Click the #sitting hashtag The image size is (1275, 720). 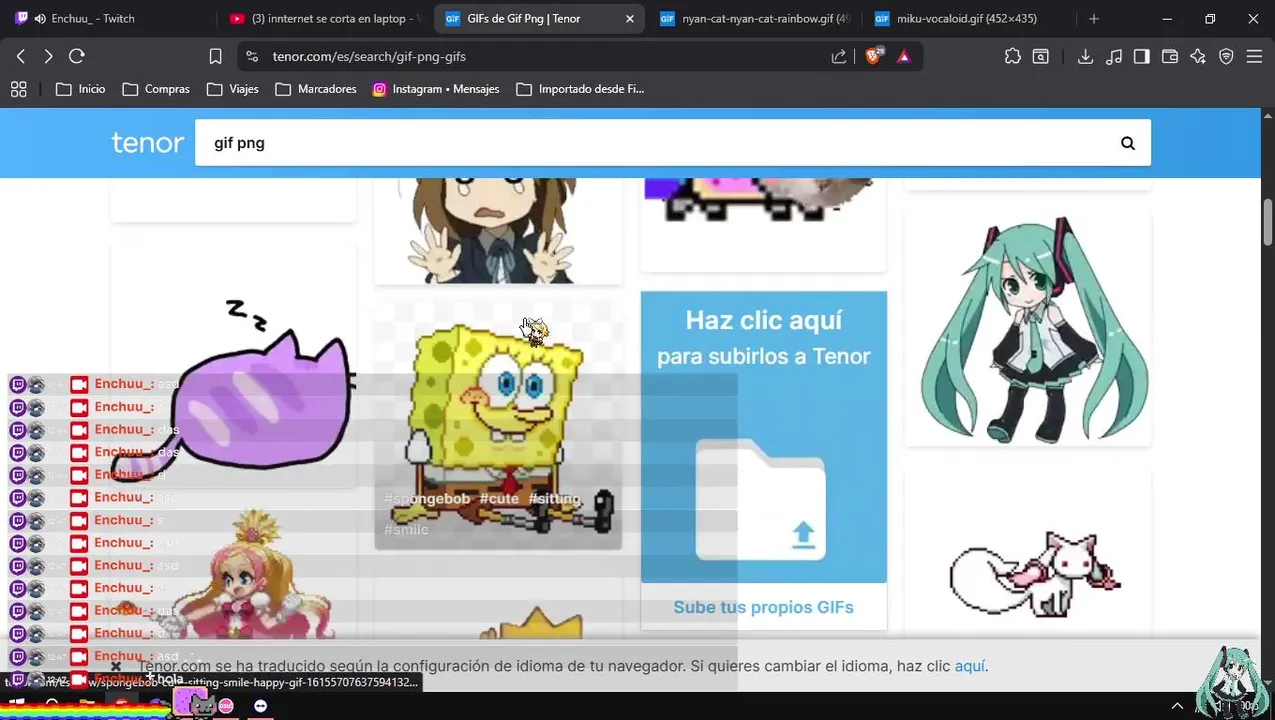pos(554,499)
